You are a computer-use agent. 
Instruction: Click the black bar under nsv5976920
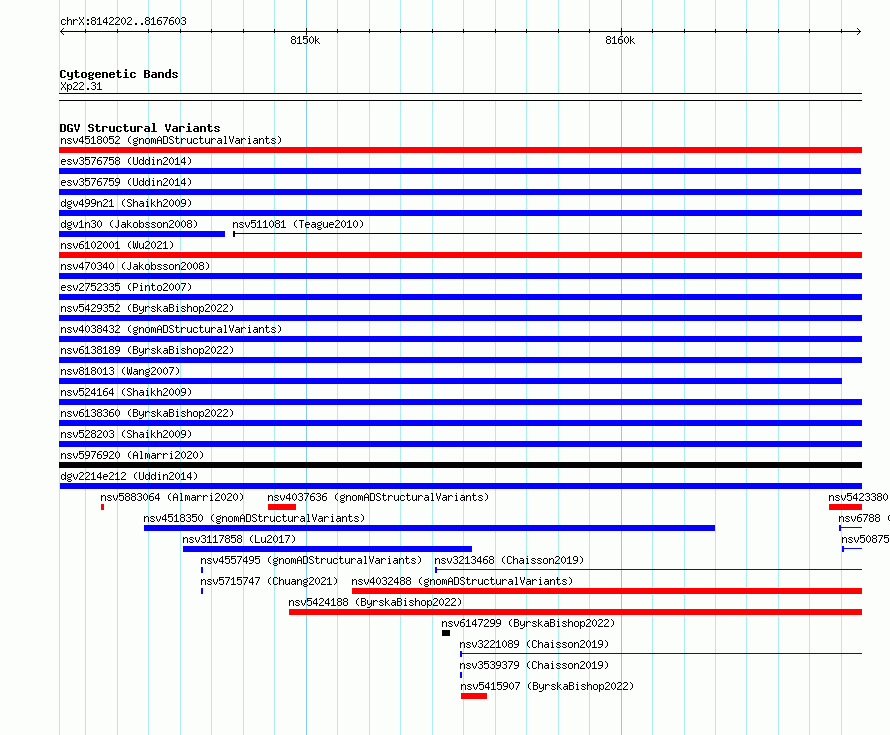[460, 465]
